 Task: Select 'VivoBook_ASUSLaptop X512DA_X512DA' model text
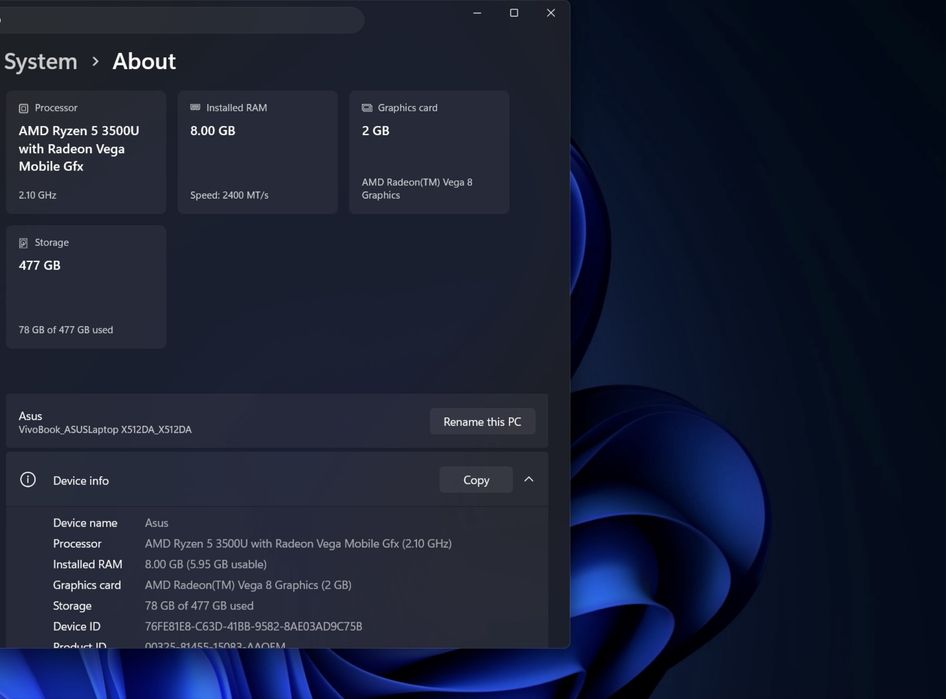105,429
